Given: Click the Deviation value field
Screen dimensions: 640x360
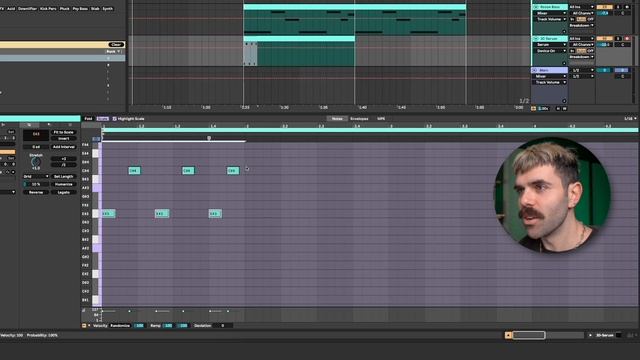Looking at the screenshot, I should (222, 326).
